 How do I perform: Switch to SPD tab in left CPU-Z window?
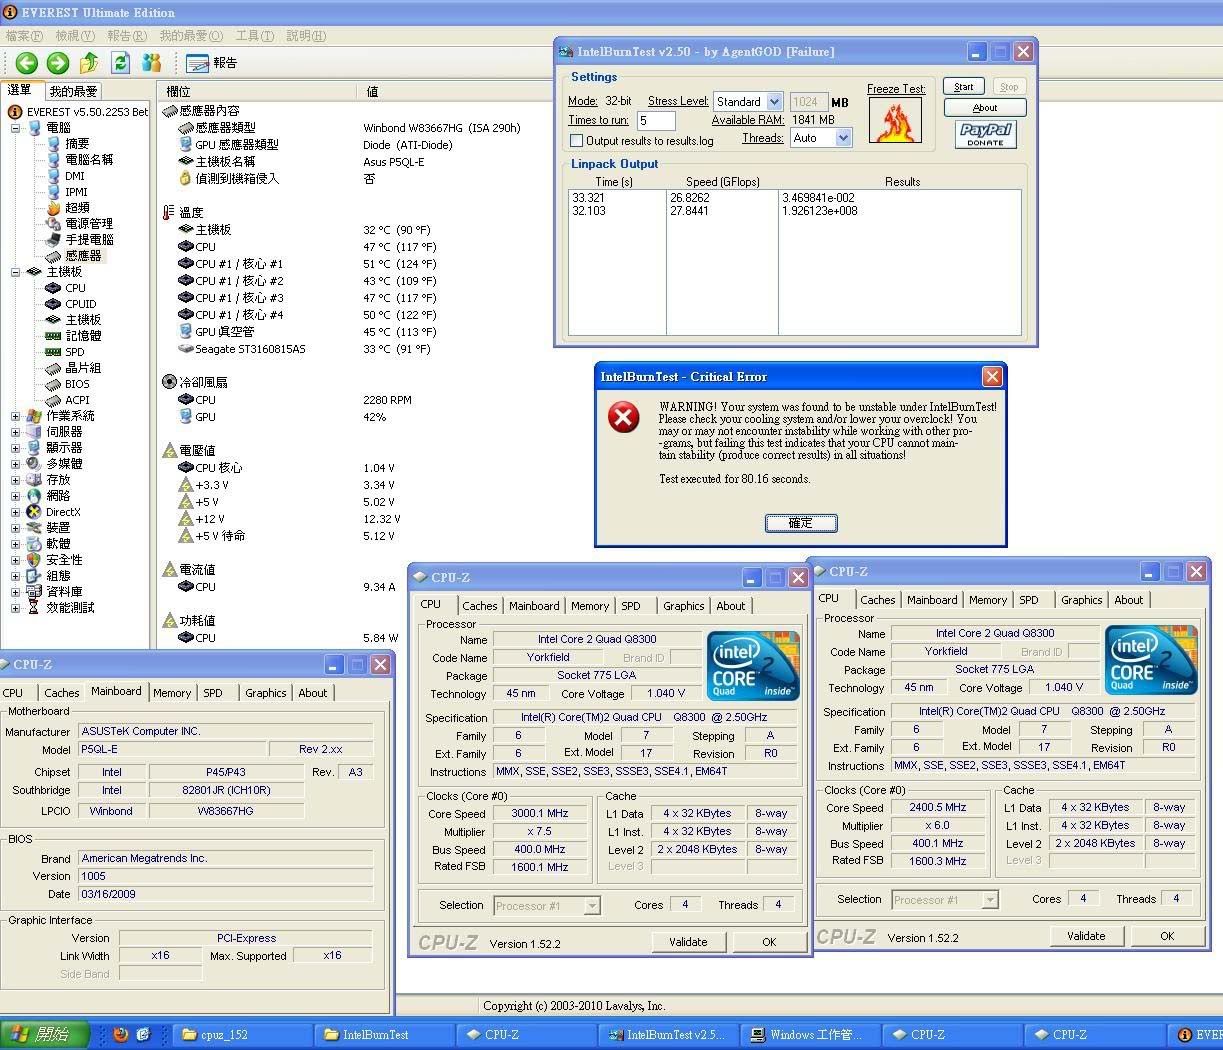pos(213,693)
